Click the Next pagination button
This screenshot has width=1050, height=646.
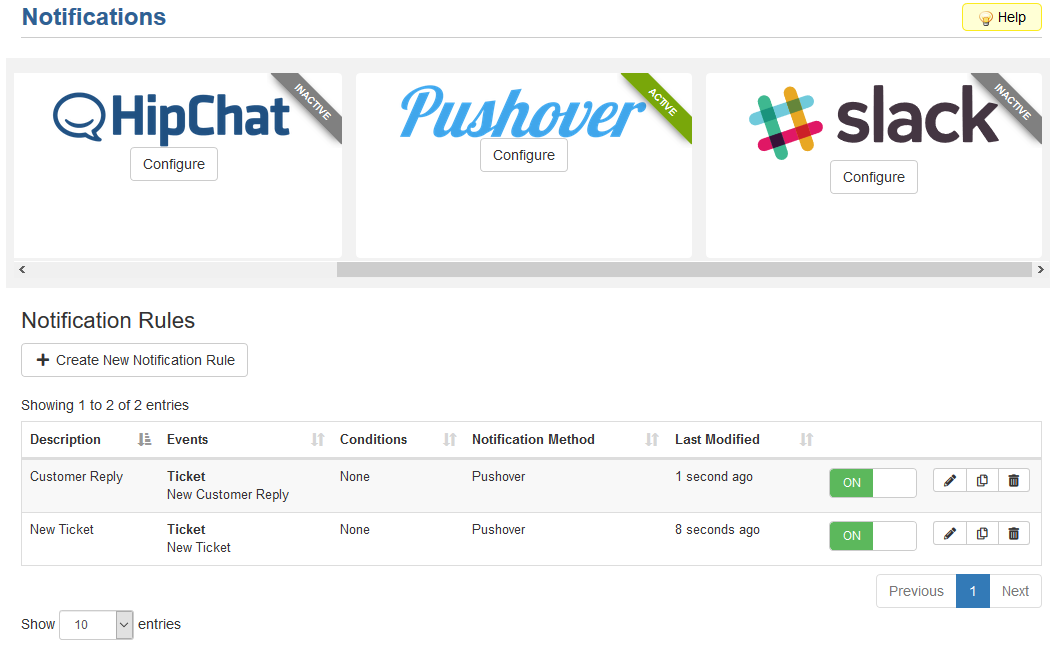(x=1015, y=591)
